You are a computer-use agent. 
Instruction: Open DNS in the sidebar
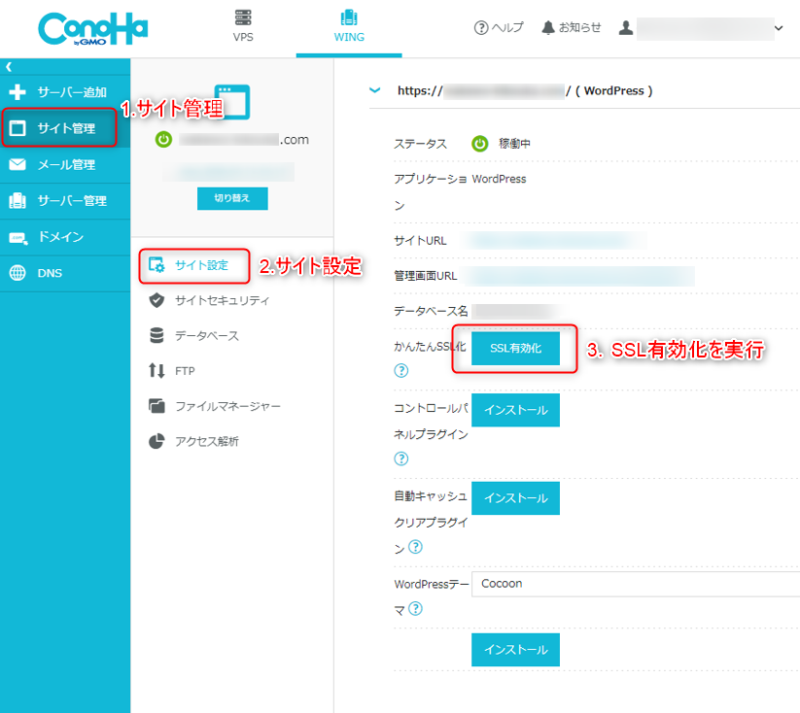[65, 274]
